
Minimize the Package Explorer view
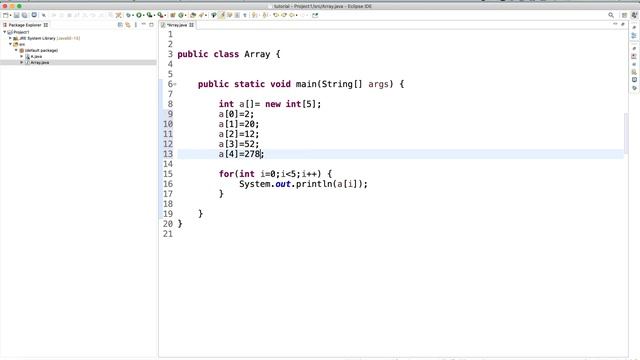click(144, 25)
